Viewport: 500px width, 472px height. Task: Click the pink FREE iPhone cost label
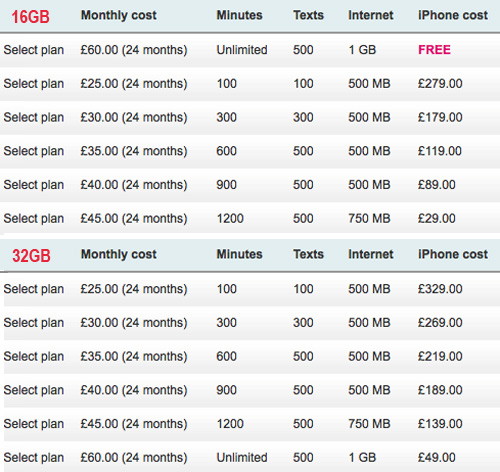(434, 50)
